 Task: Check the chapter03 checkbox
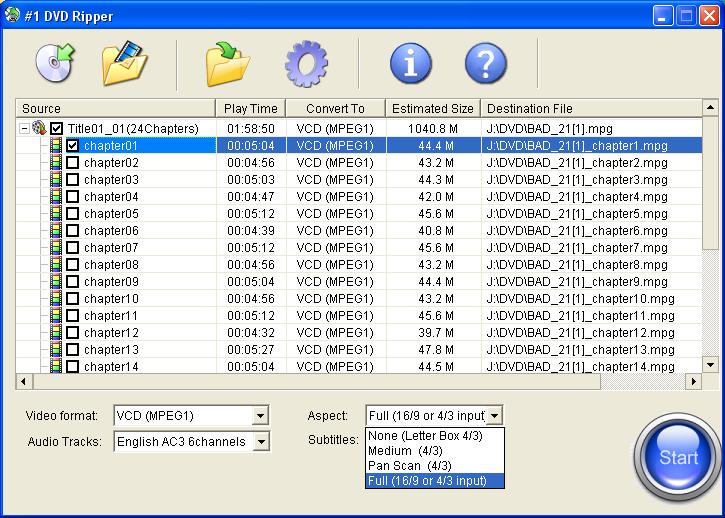(x=72, y=179)
